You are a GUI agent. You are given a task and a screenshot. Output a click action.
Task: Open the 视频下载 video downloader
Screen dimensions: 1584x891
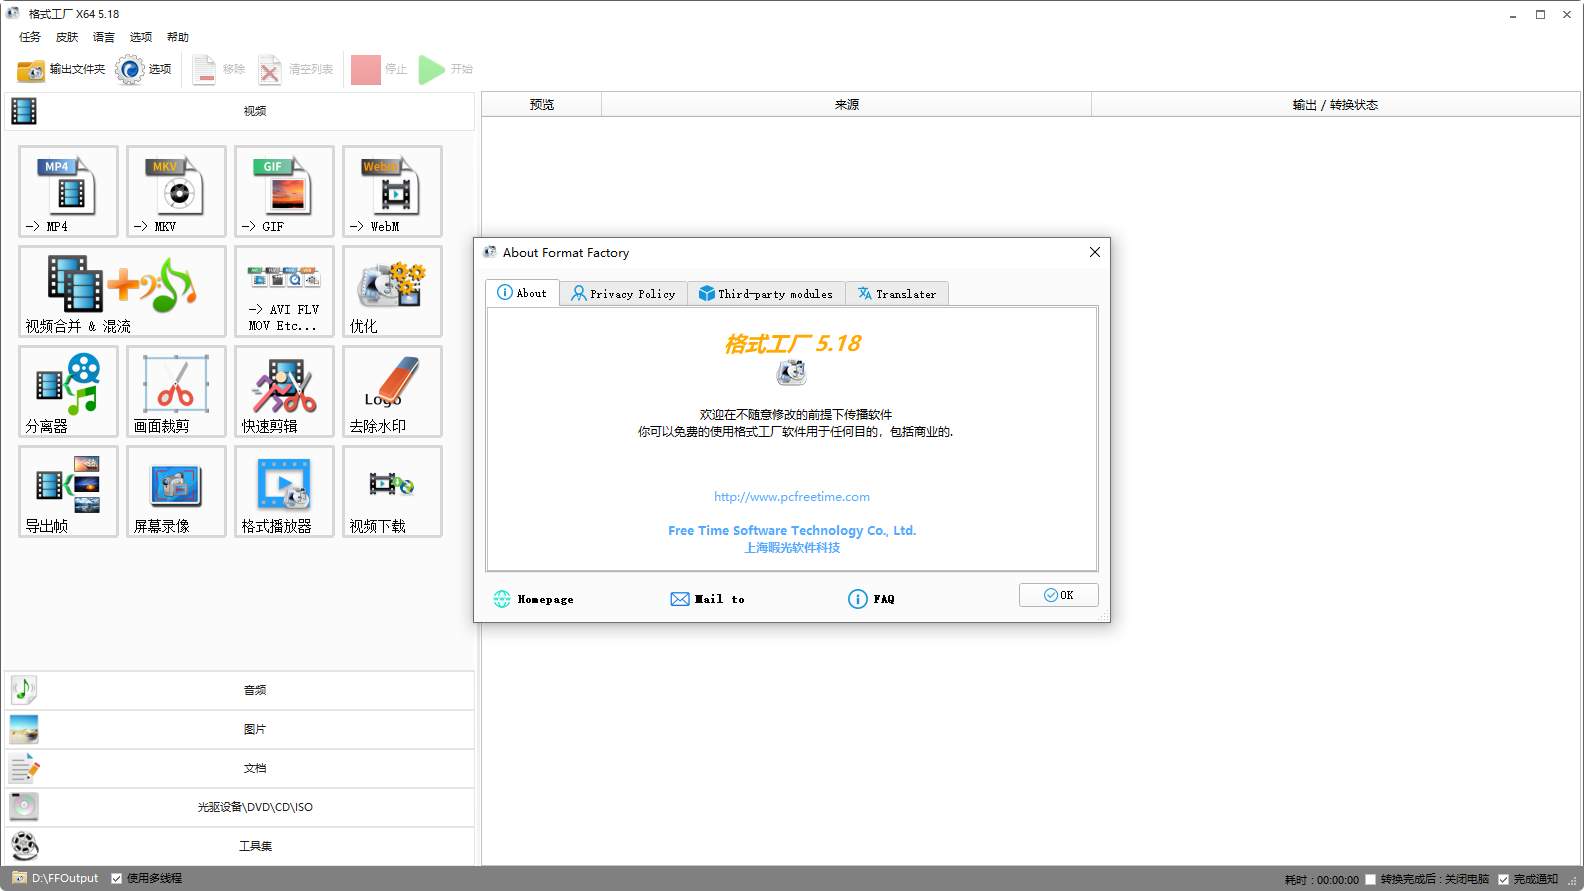click(x=392, y=491)
